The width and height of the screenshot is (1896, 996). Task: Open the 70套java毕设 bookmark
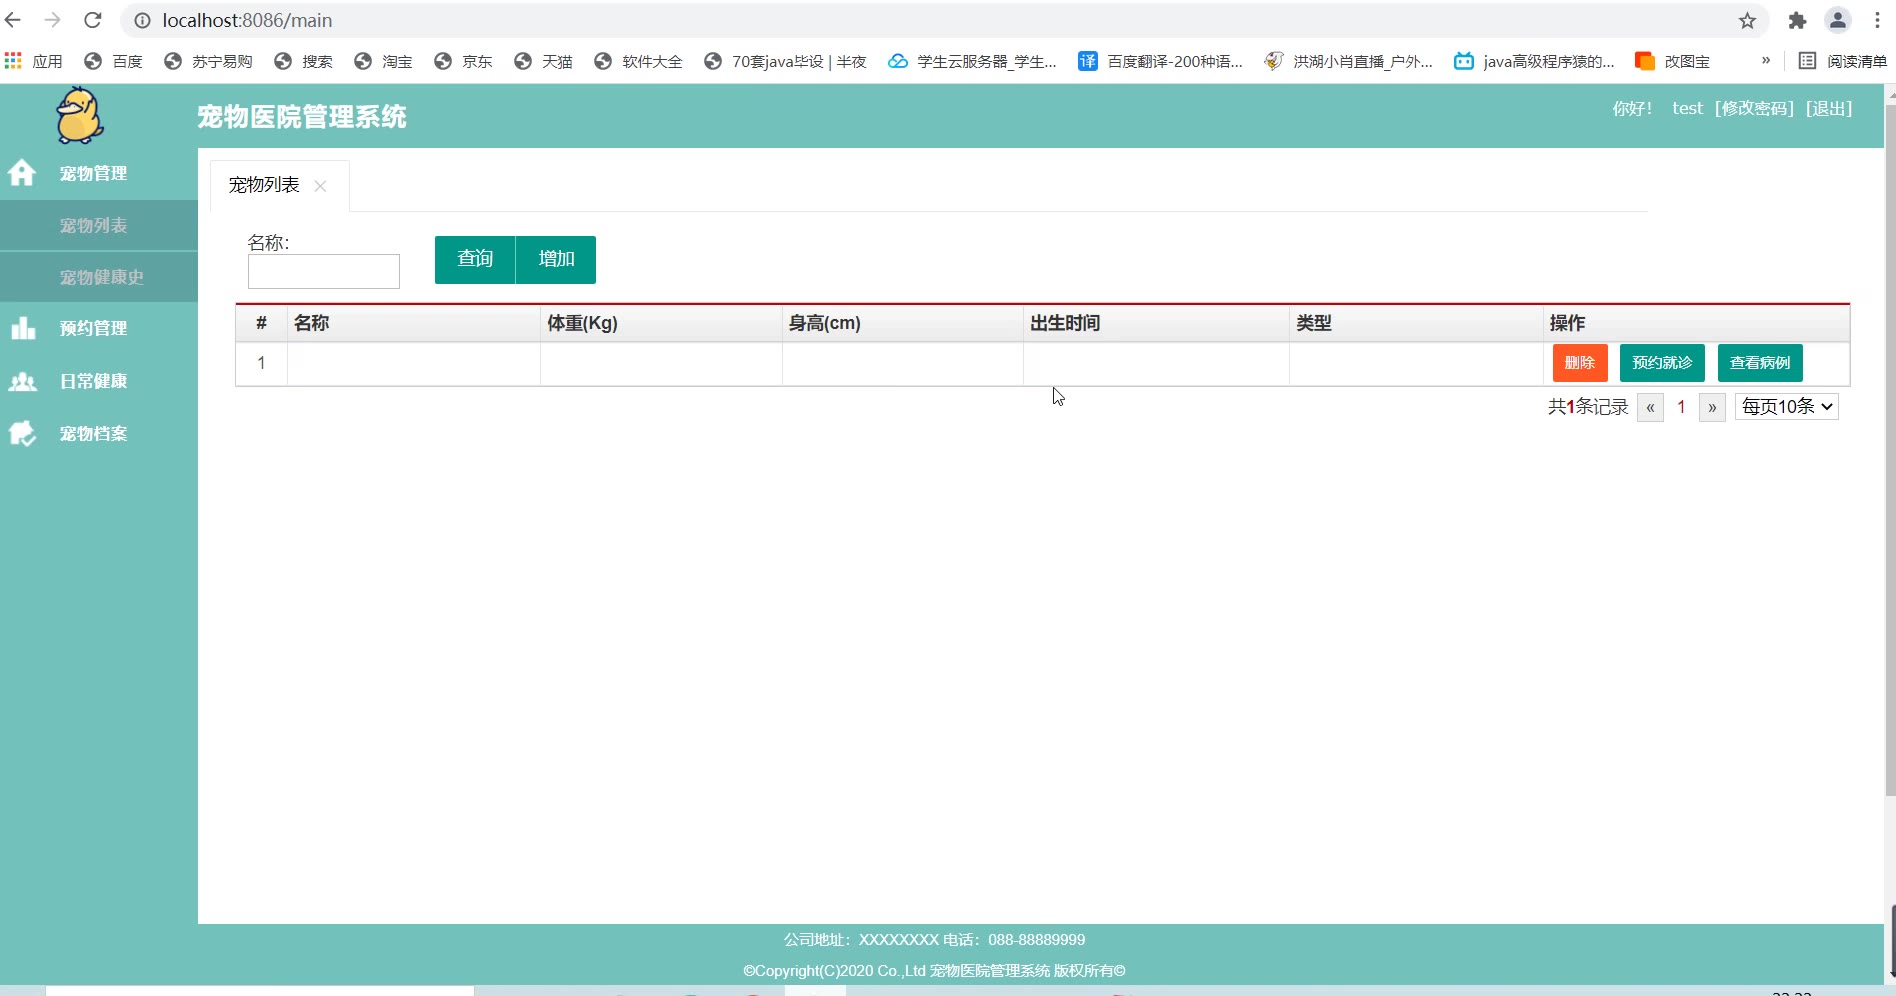click(x=785, y=61)
